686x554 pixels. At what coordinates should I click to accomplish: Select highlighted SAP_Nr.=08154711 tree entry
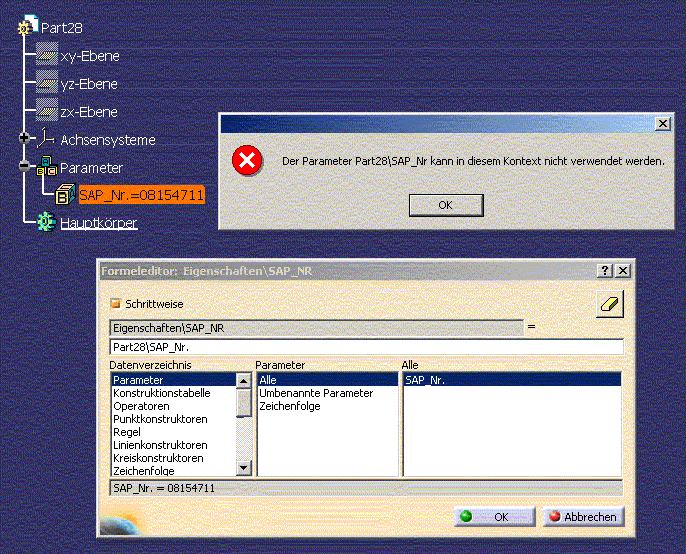142,195
